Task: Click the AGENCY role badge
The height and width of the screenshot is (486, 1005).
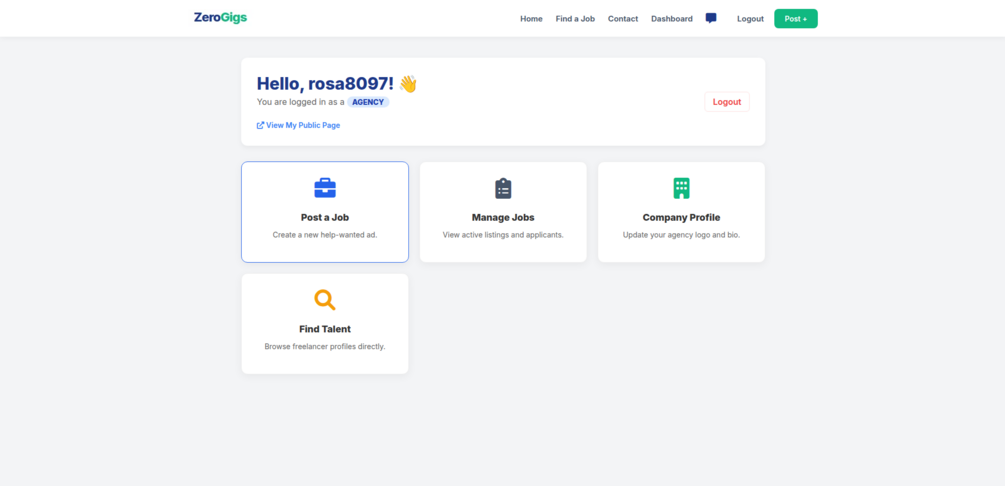Action: tap(368, 102)
